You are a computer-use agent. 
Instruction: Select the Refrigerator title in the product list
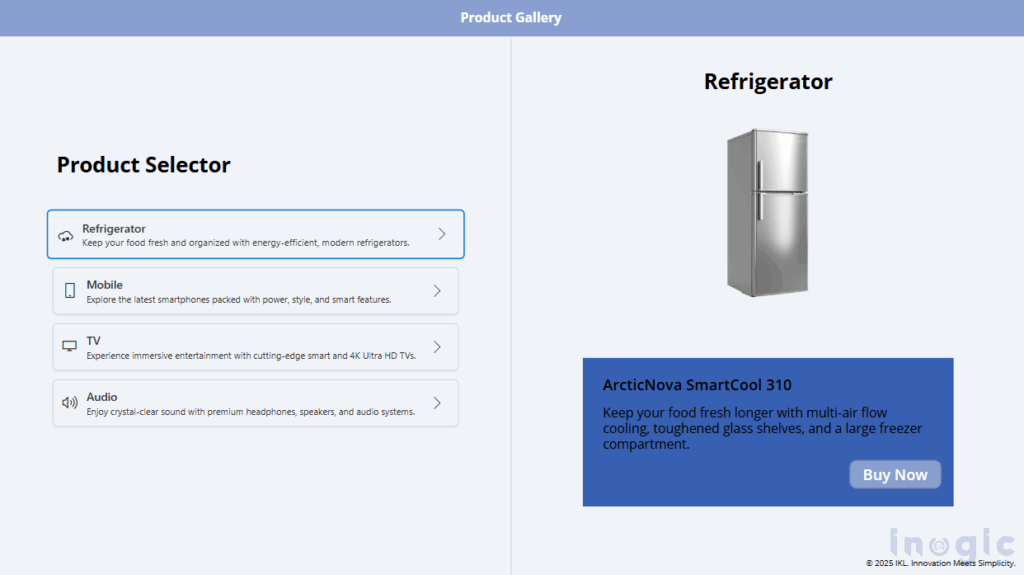click(114, 229)
